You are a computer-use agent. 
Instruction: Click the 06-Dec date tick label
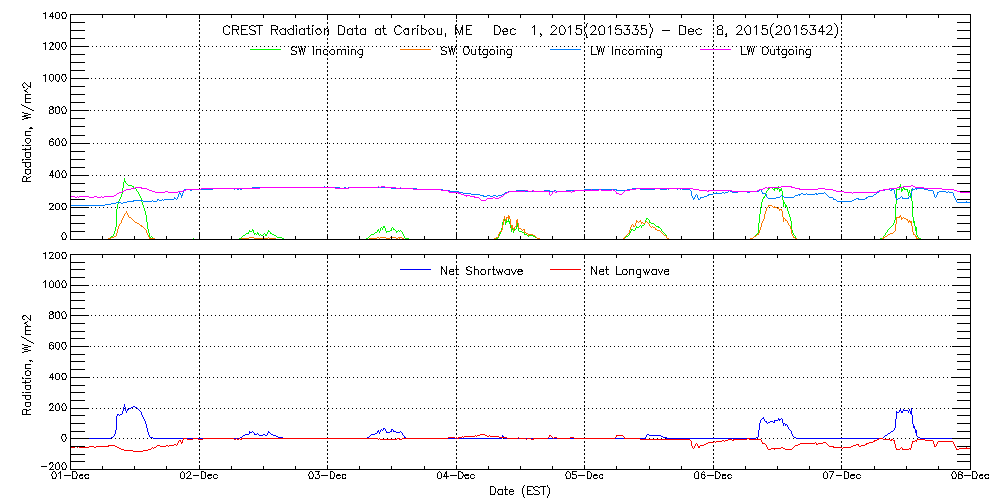coord(714,475)
